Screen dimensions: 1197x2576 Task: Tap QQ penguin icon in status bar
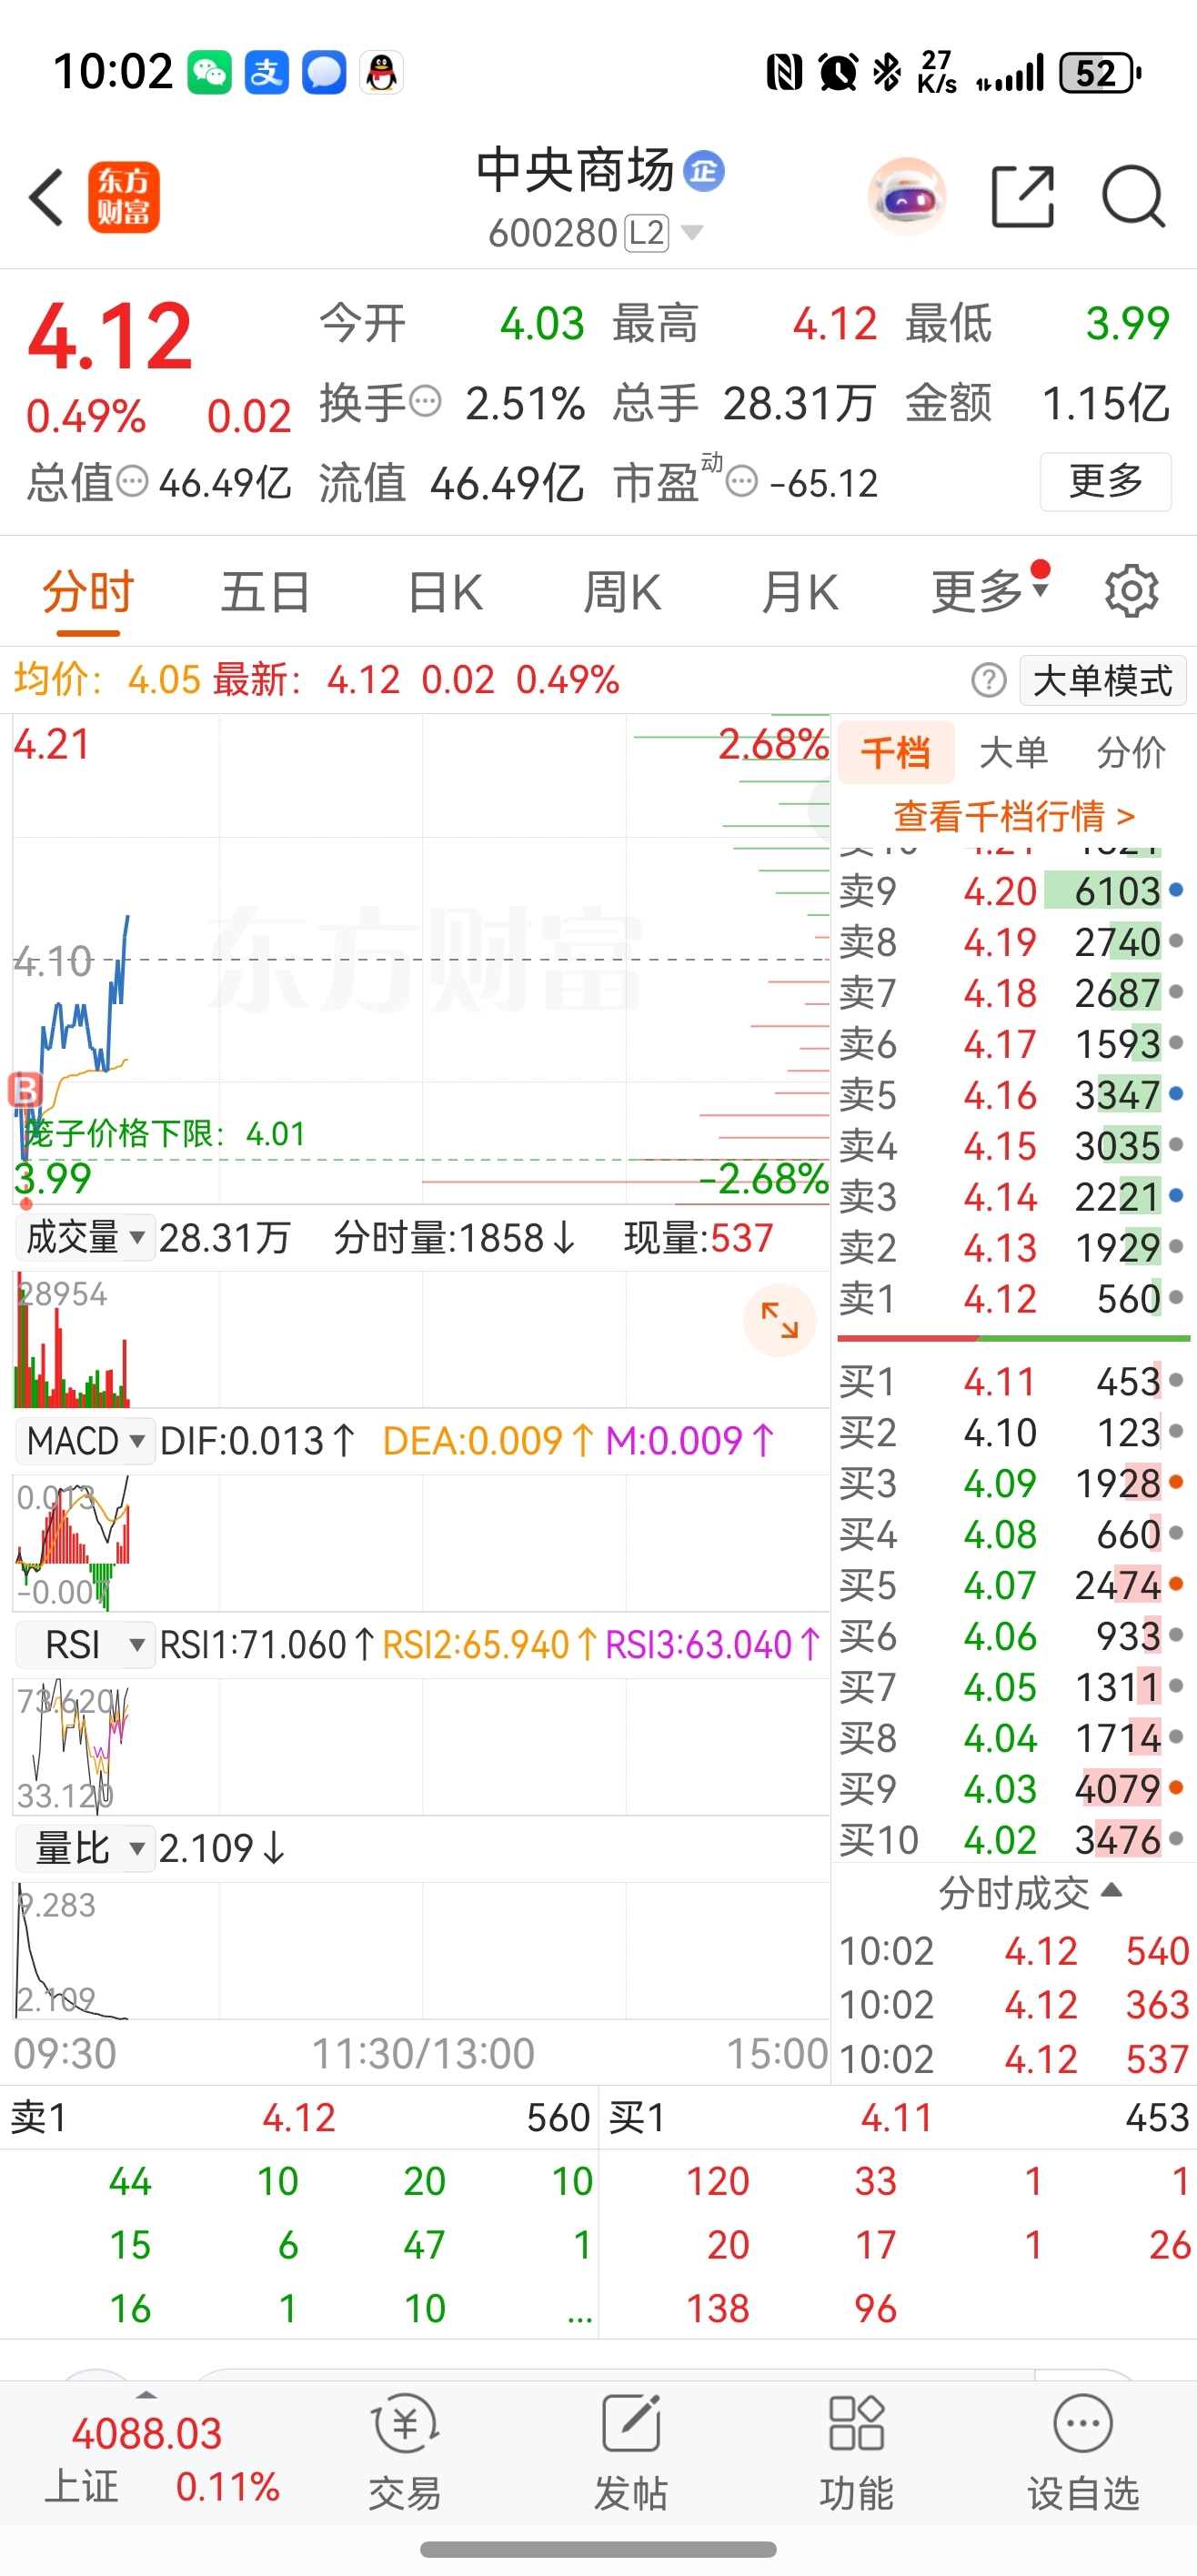click(x=381, y=73)
